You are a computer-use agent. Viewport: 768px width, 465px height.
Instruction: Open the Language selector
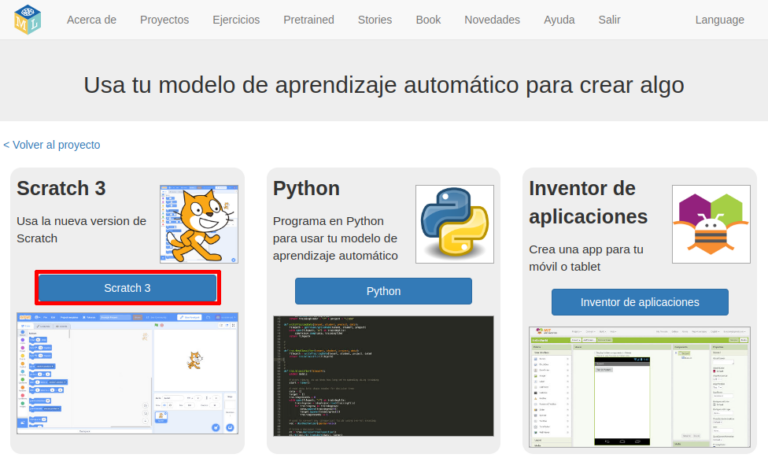coord(719,20)
